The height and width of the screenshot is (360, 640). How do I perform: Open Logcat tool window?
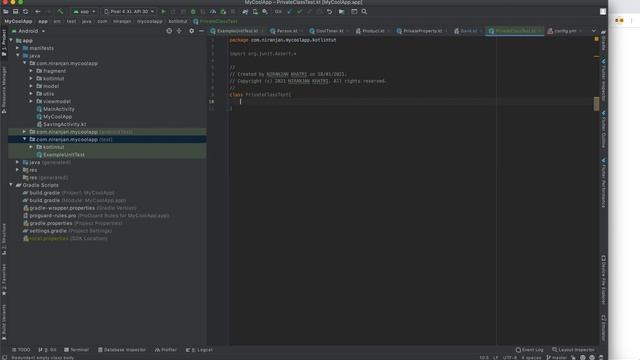[x=199, y=350]
